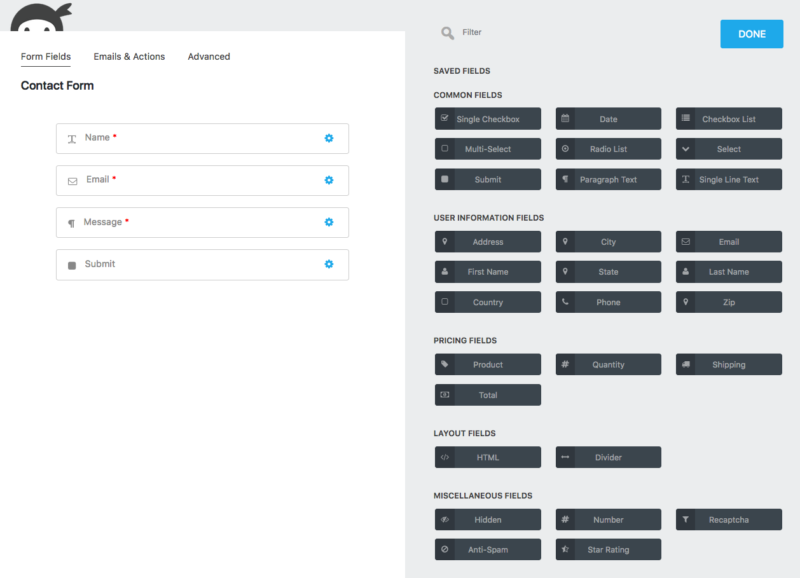Viewport: 800px width, 578px height.
Task: Add the Country field
Action: pyautogui.click(x=488, y=302)
